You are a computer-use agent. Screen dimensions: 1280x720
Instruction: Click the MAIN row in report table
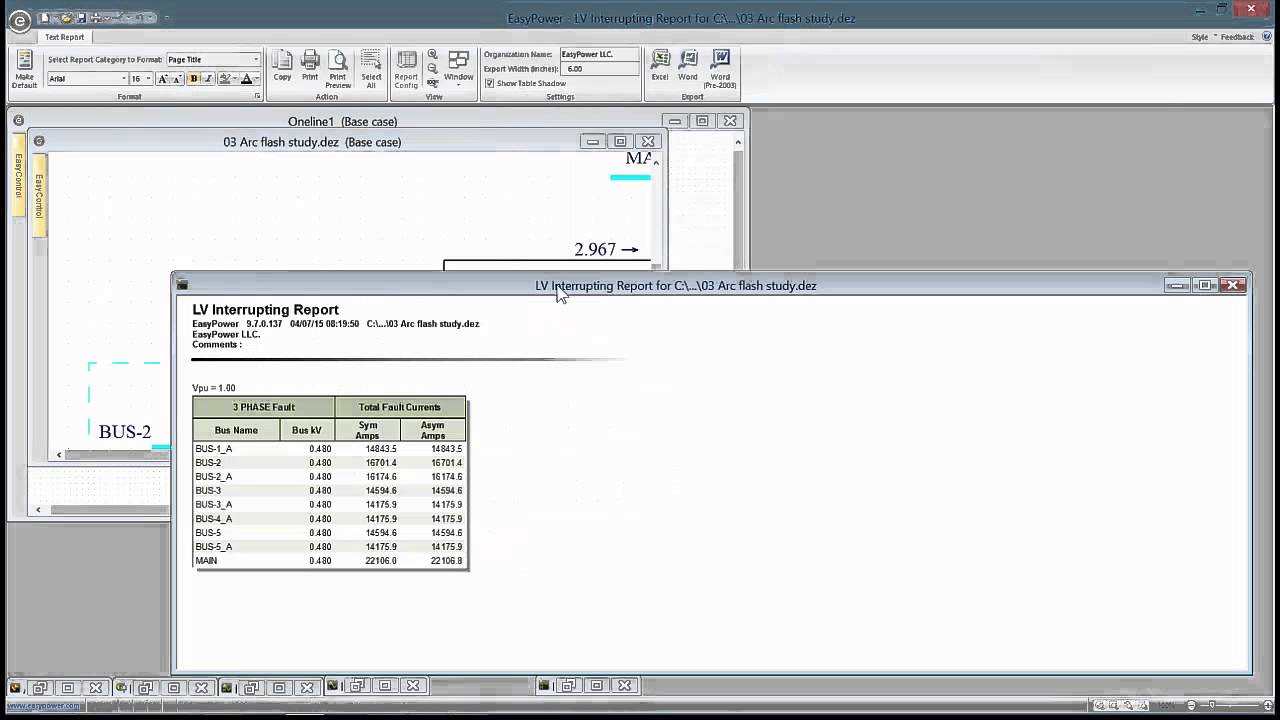coord(329,561)
